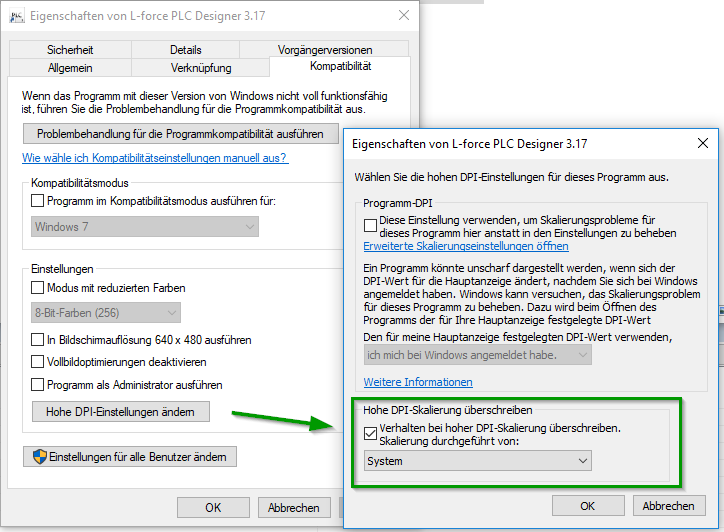Enable compatibility mode checkbox
Screen dimensions: 724x532
tap(39, 201)
